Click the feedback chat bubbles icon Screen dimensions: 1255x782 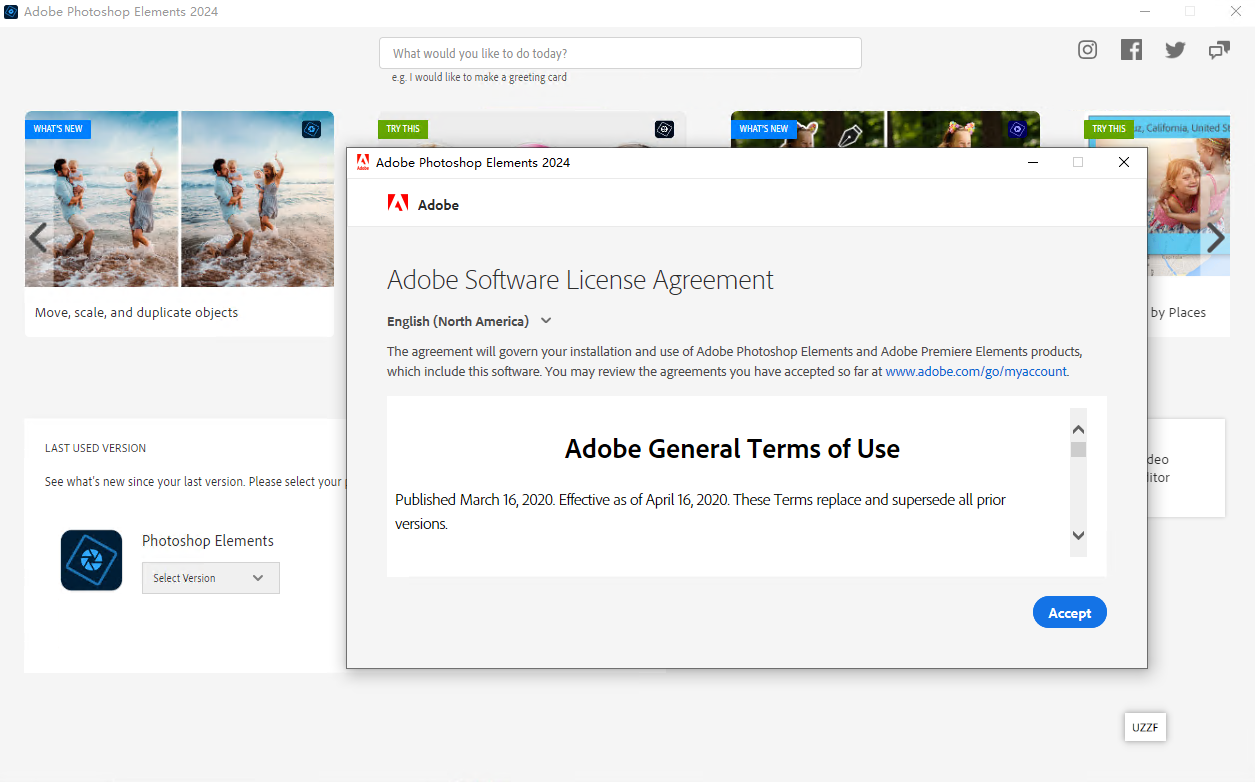1219,50
